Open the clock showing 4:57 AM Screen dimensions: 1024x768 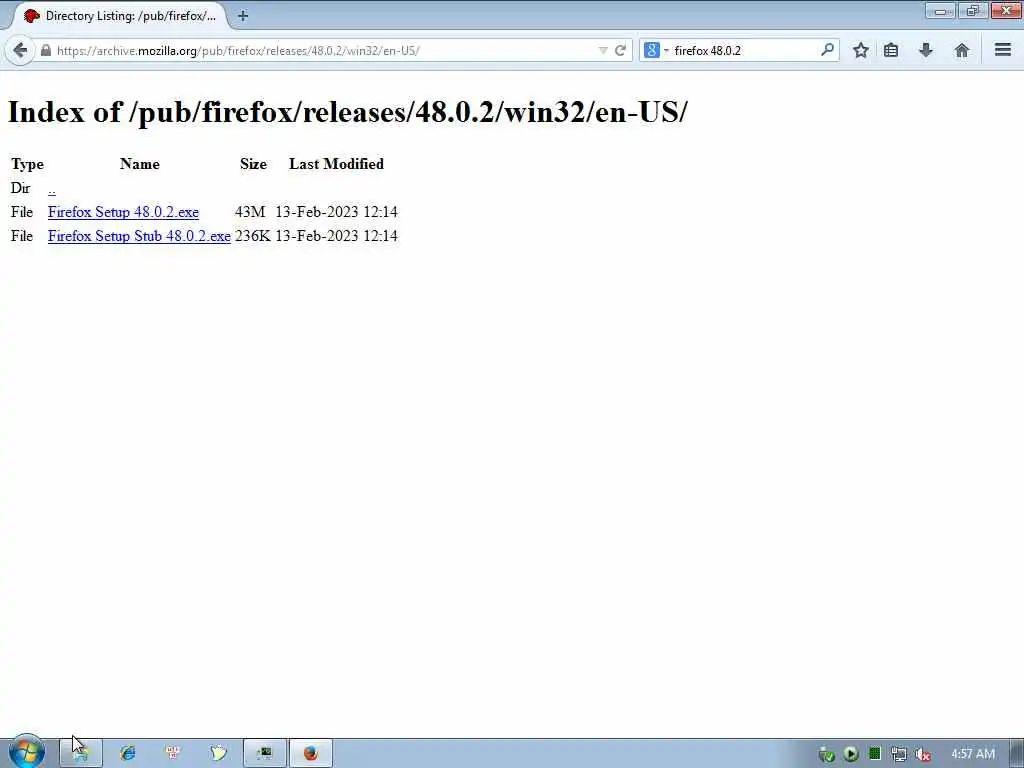tap(973, 754)
